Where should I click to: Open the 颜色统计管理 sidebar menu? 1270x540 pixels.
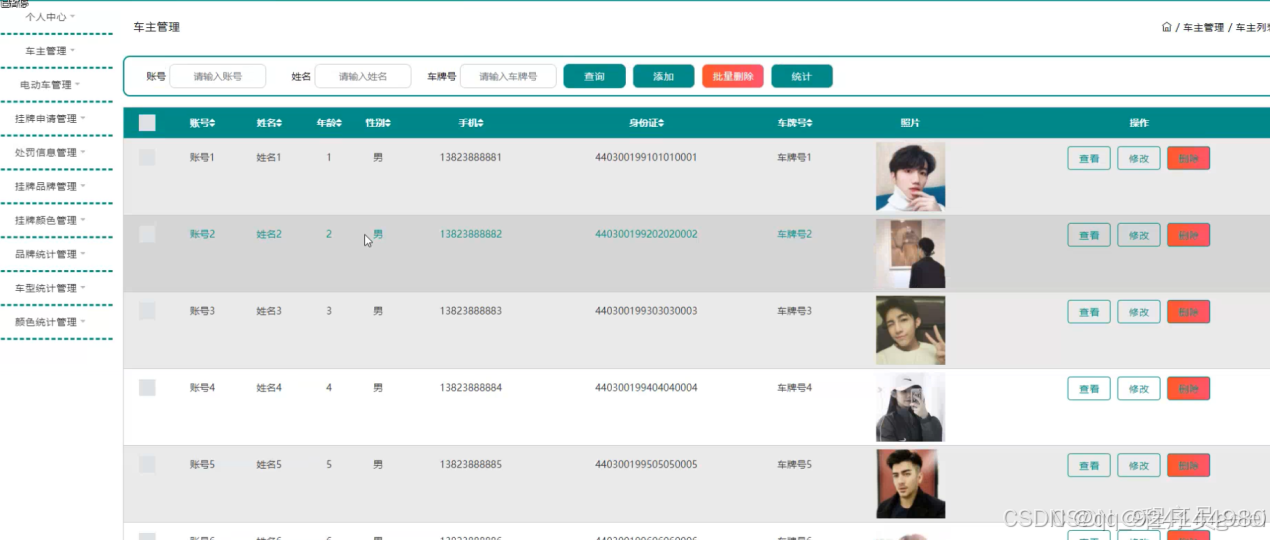click(51, 322)
